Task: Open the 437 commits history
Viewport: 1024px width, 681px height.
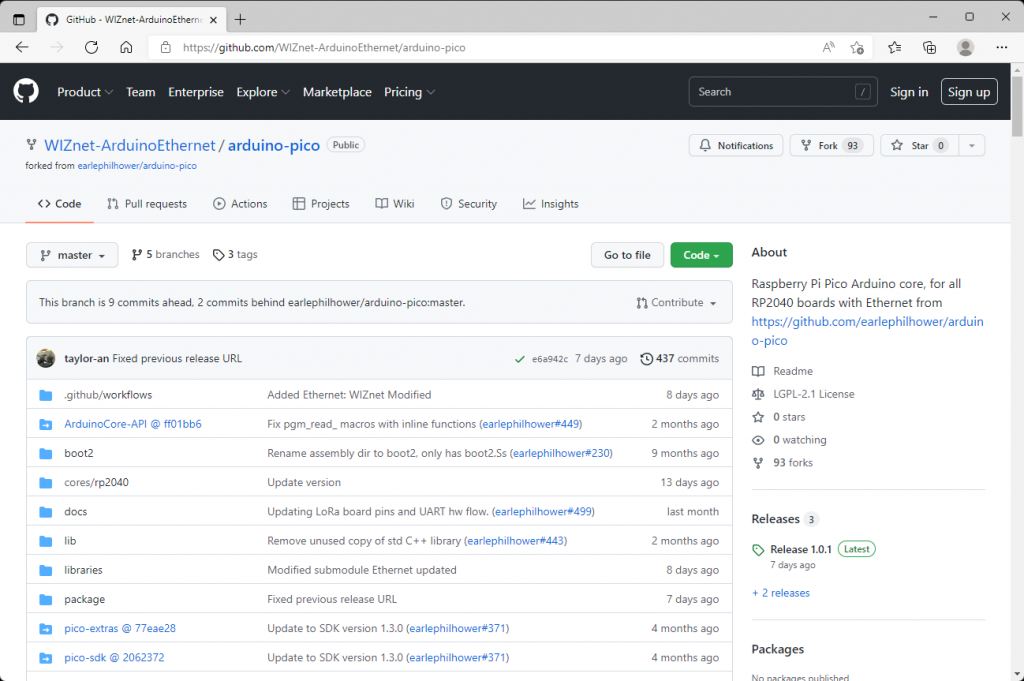Action: pyautogui.click(x=680, y=358)
